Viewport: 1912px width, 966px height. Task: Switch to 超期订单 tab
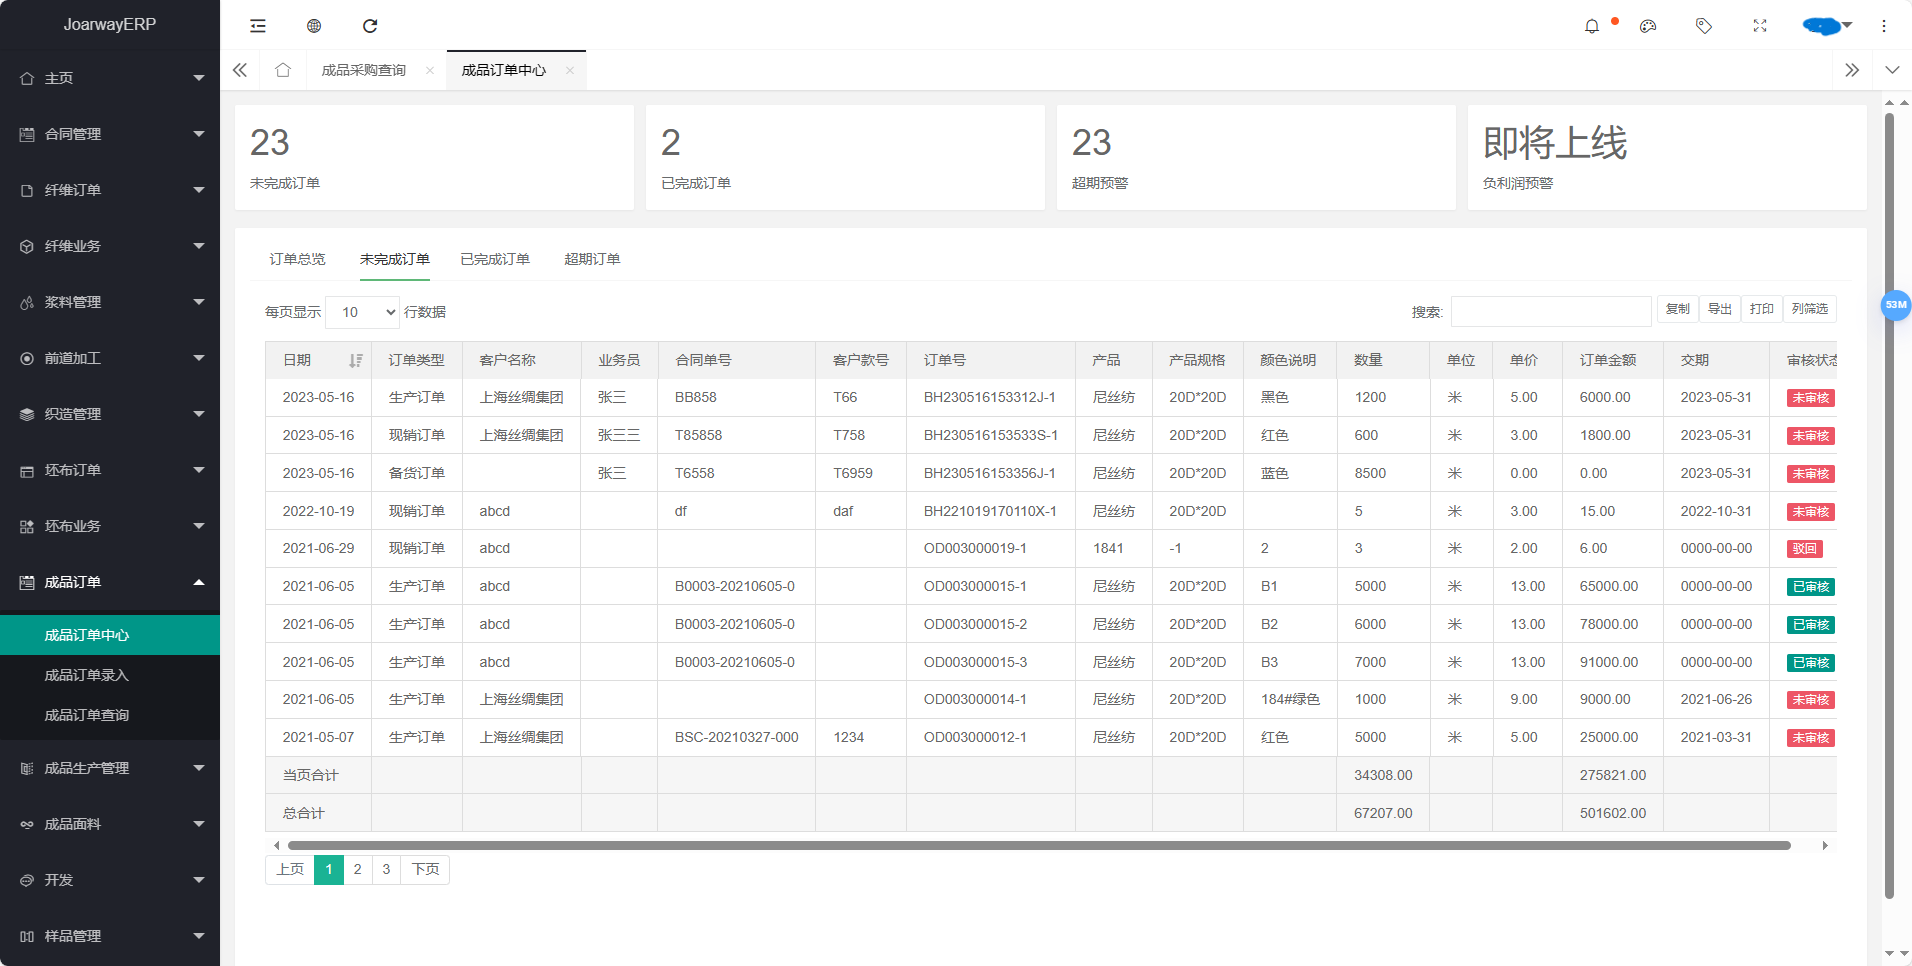[x=592, y=259]
